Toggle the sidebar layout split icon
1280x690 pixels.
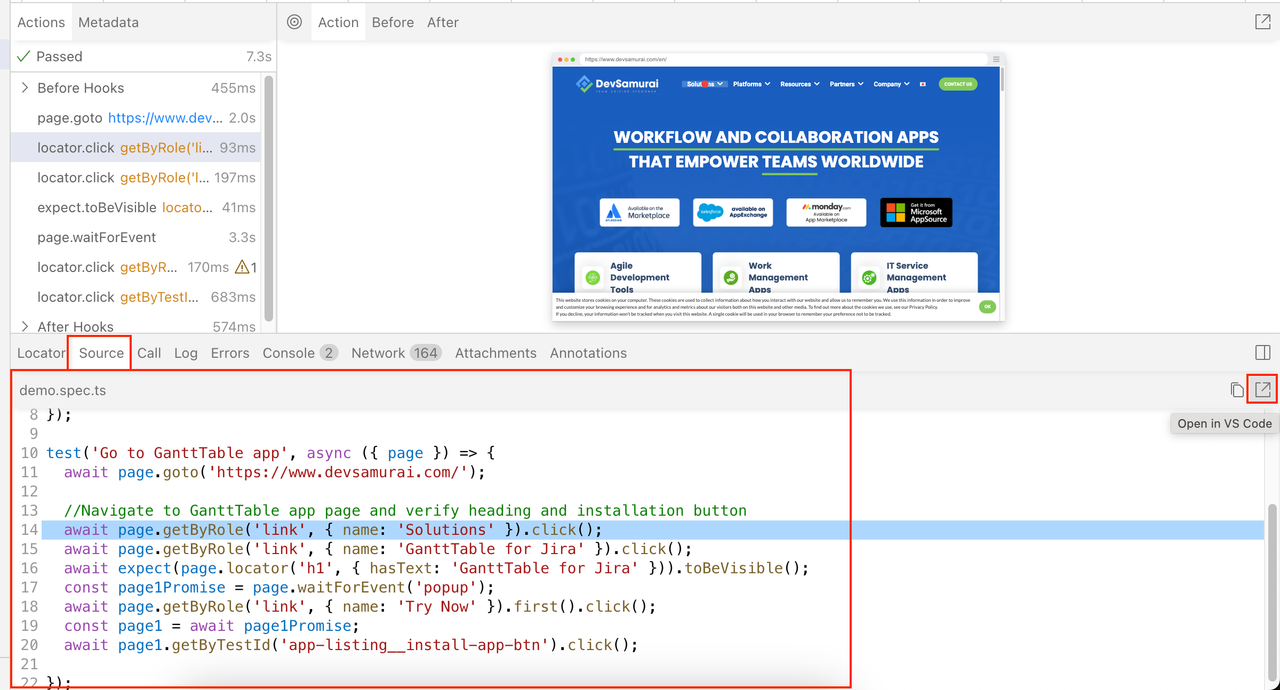pyautogui.click(x=1263, y=353)
